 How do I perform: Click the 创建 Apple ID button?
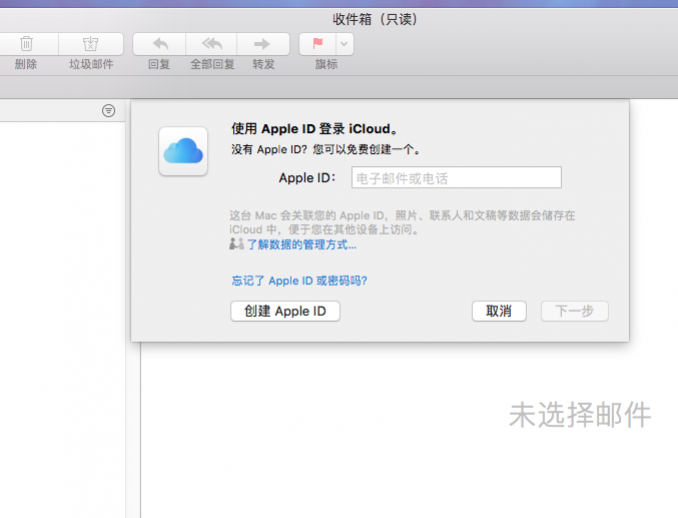tap(285, 311)
